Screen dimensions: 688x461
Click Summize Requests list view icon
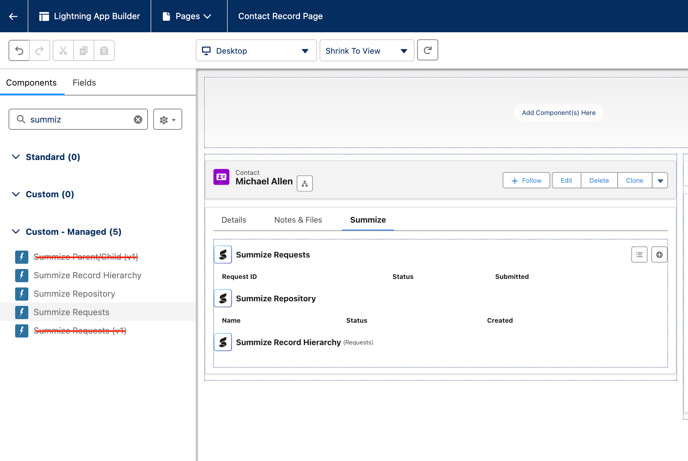tap(639, 255)
